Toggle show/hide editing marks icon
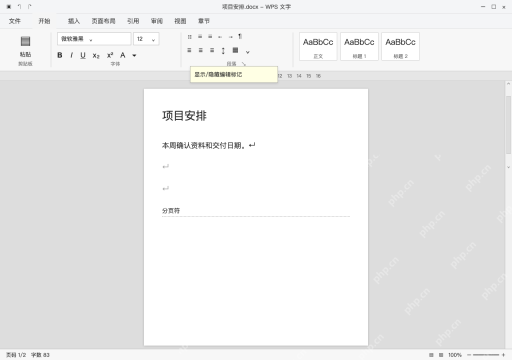Image resolution: width=512 pixels, height=360 pixels. pos(240,36)
